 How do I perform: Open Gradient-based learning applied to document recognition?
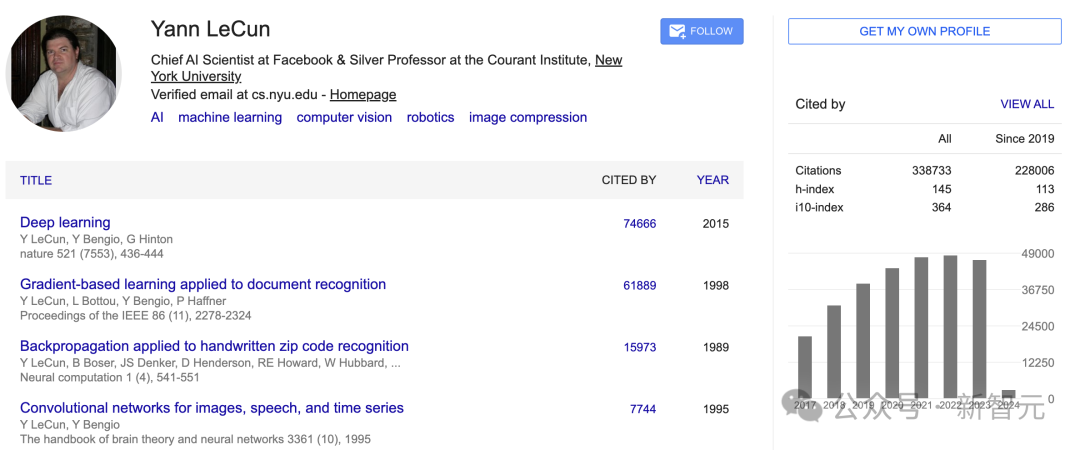[203, 284]
